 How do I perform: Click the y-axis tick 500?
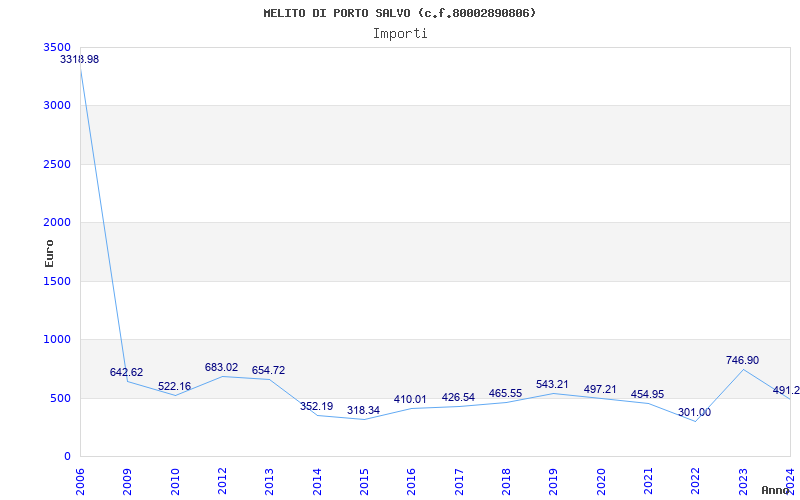[61, 398]
